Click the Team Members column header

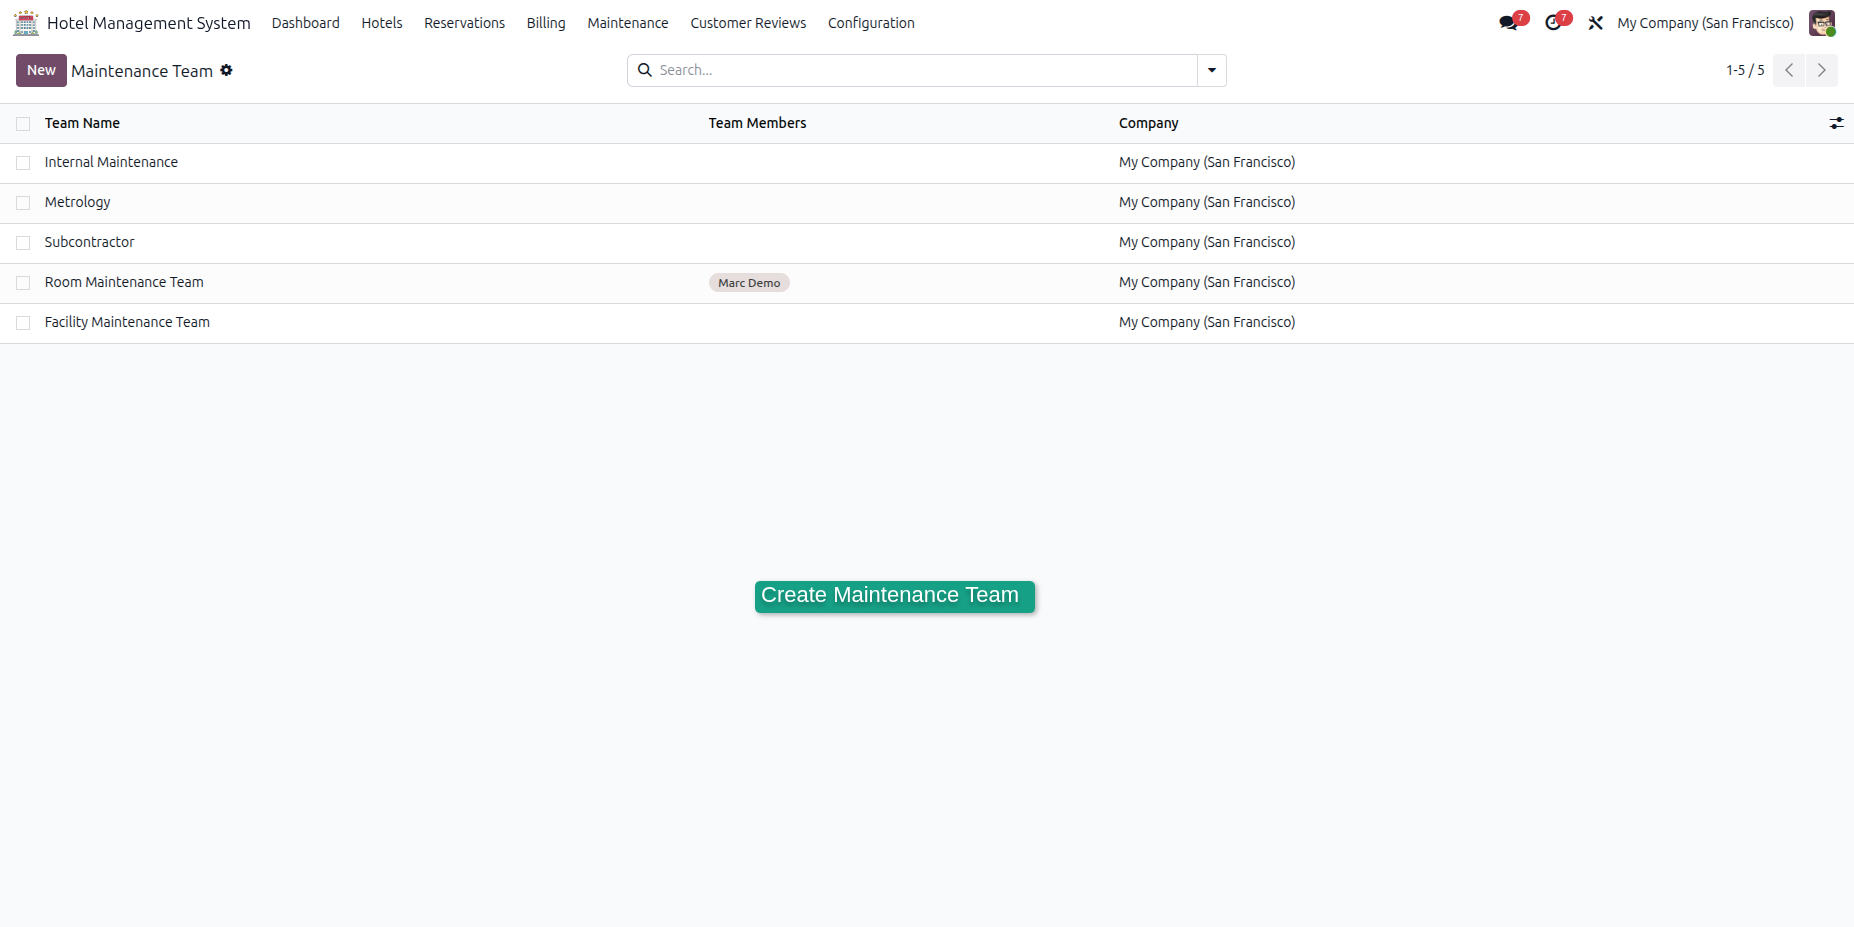(757, 123)
